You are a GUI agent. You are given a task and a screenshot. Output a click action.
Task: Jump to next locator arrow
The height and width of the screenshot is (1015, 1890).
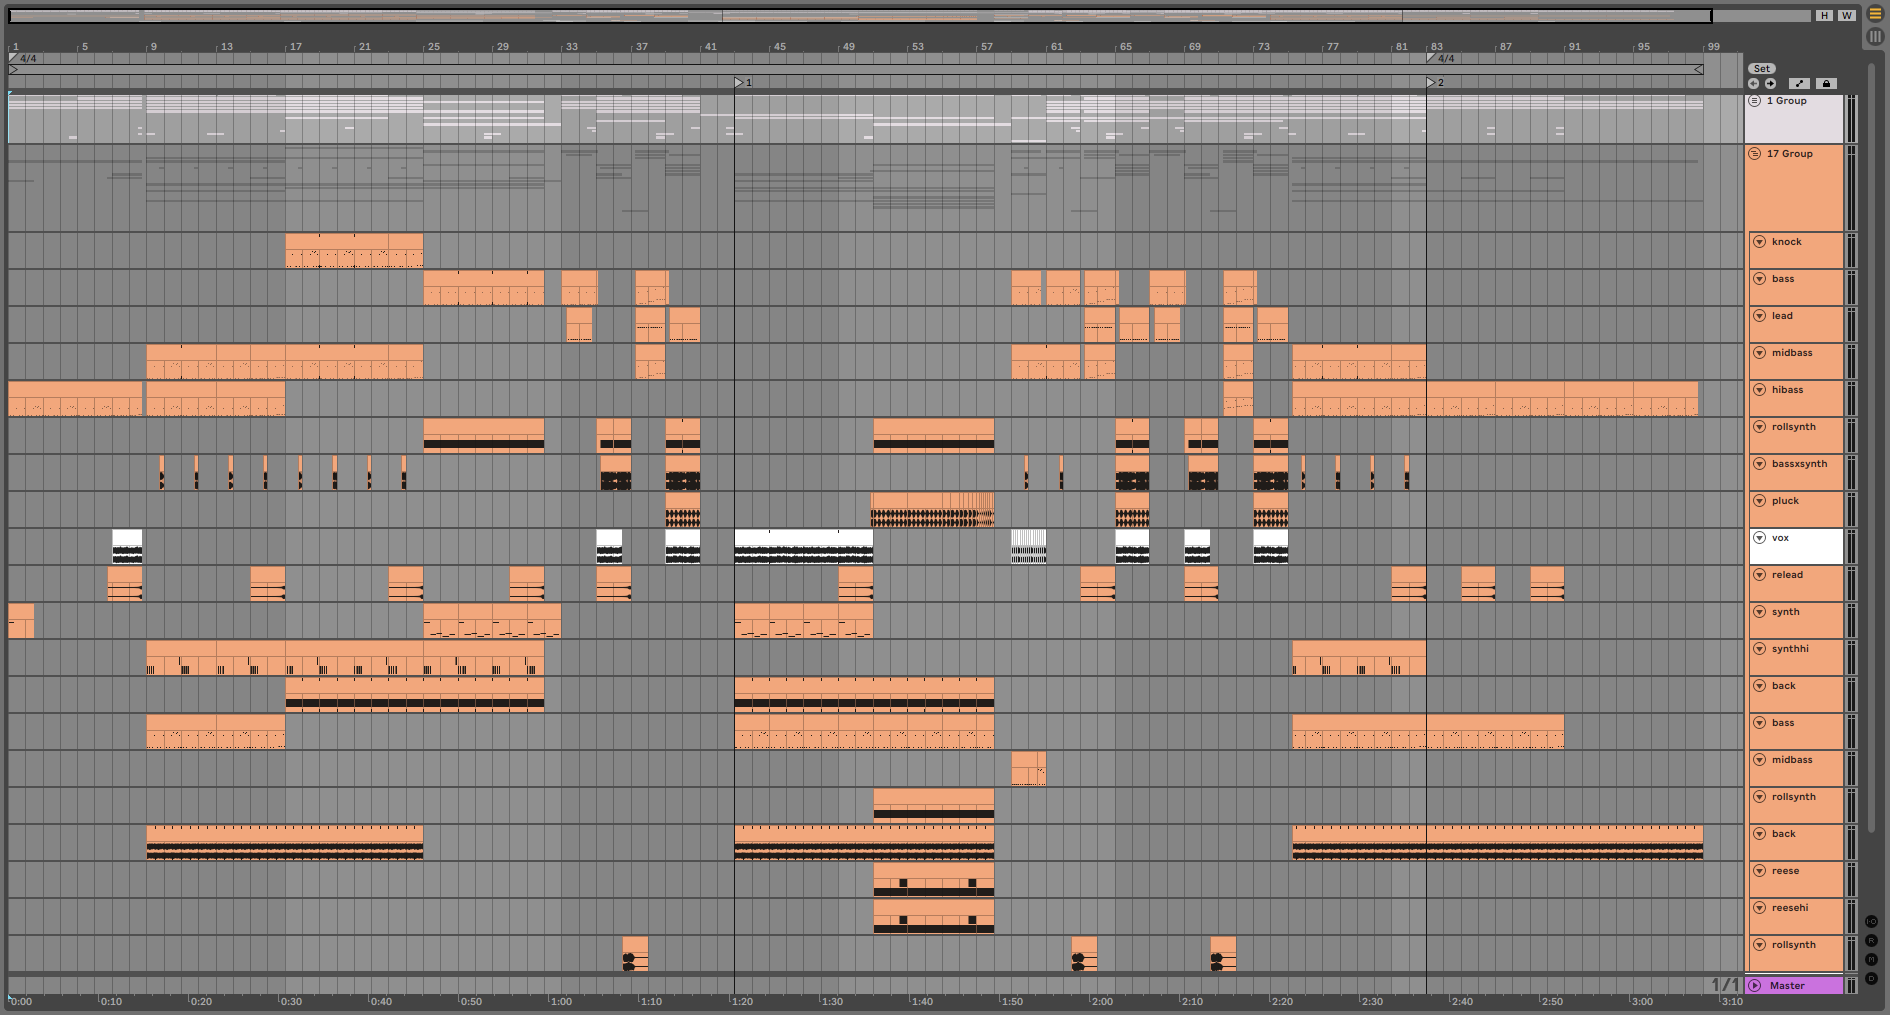pyautogui.click(x=1770, y=84)
